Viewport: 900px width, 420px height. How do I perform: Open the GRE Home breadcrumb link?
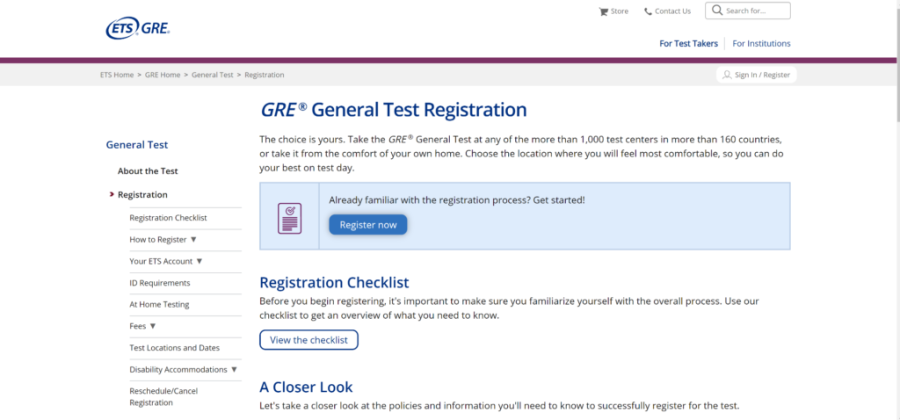(162, 75)
